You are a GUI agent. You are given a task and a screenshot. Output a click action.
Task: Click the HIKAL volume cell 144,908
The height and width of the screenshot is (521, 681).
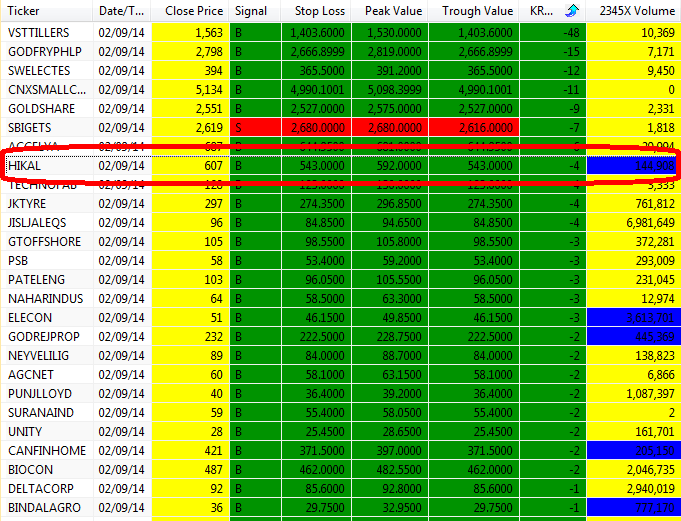coord(634,166)
